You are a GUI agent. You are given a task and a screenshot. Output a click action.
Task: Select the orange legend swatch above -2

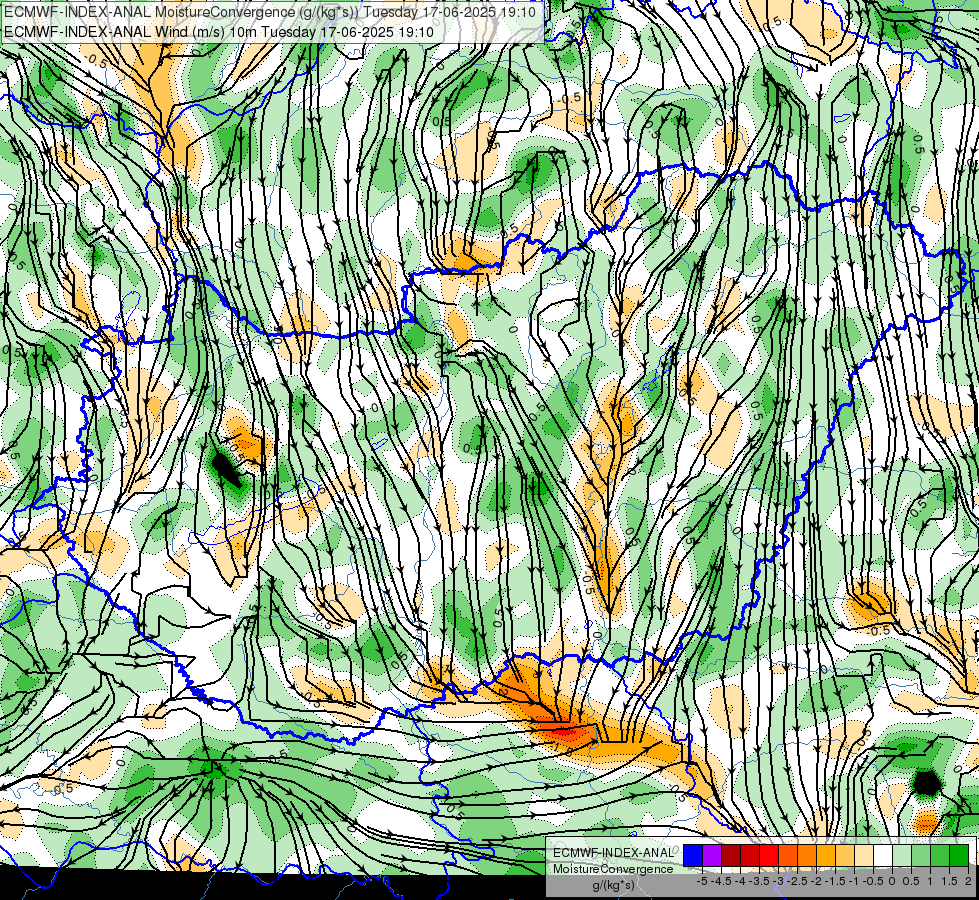(x=807, y=856)
